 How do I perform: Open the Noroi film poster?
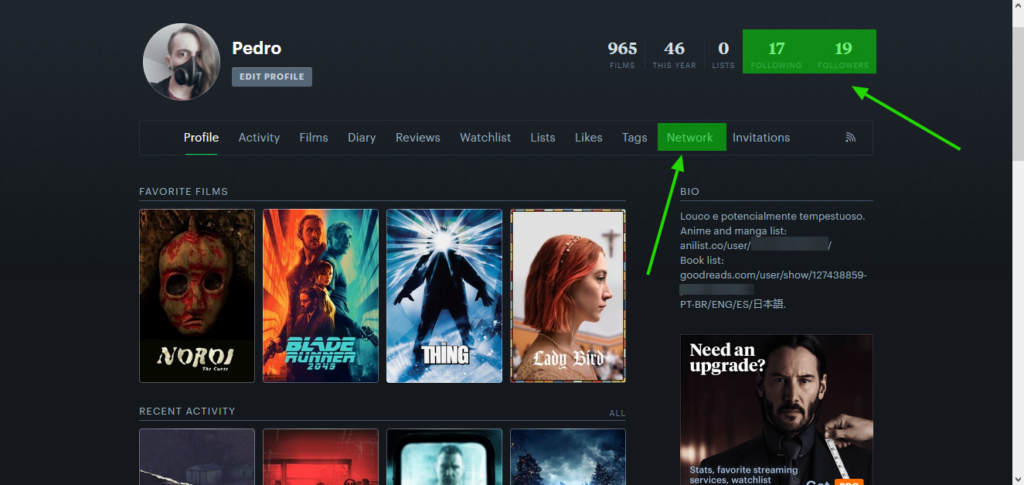[197, 295]
